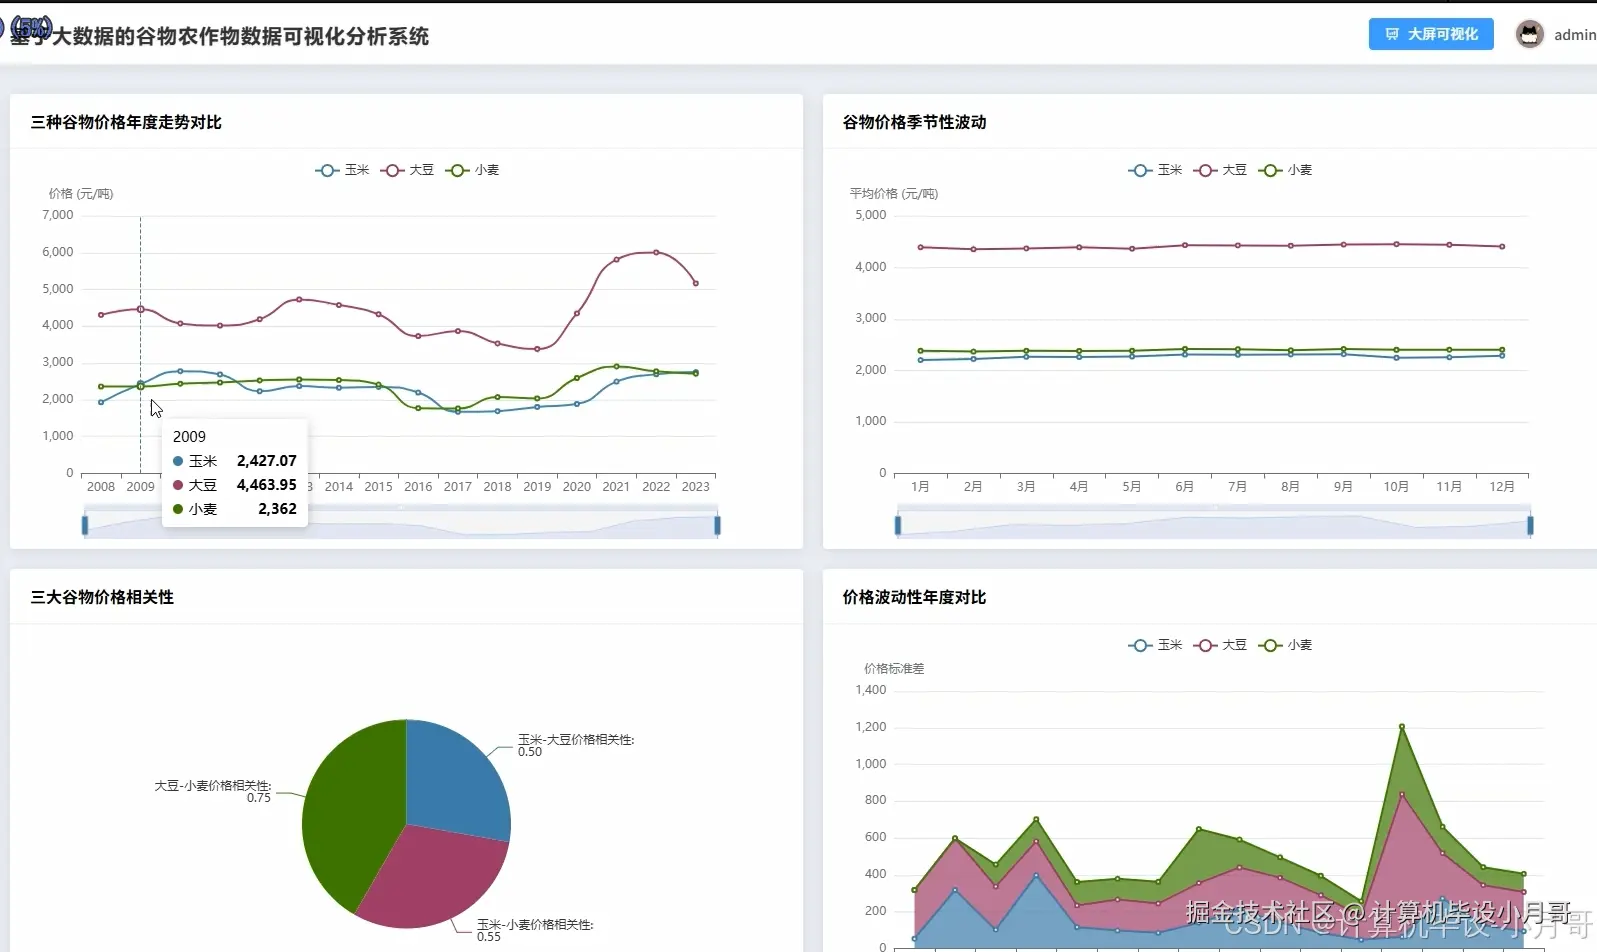Click the 玉米-小麦价格相关性 0.55 label

coord(535,930)
